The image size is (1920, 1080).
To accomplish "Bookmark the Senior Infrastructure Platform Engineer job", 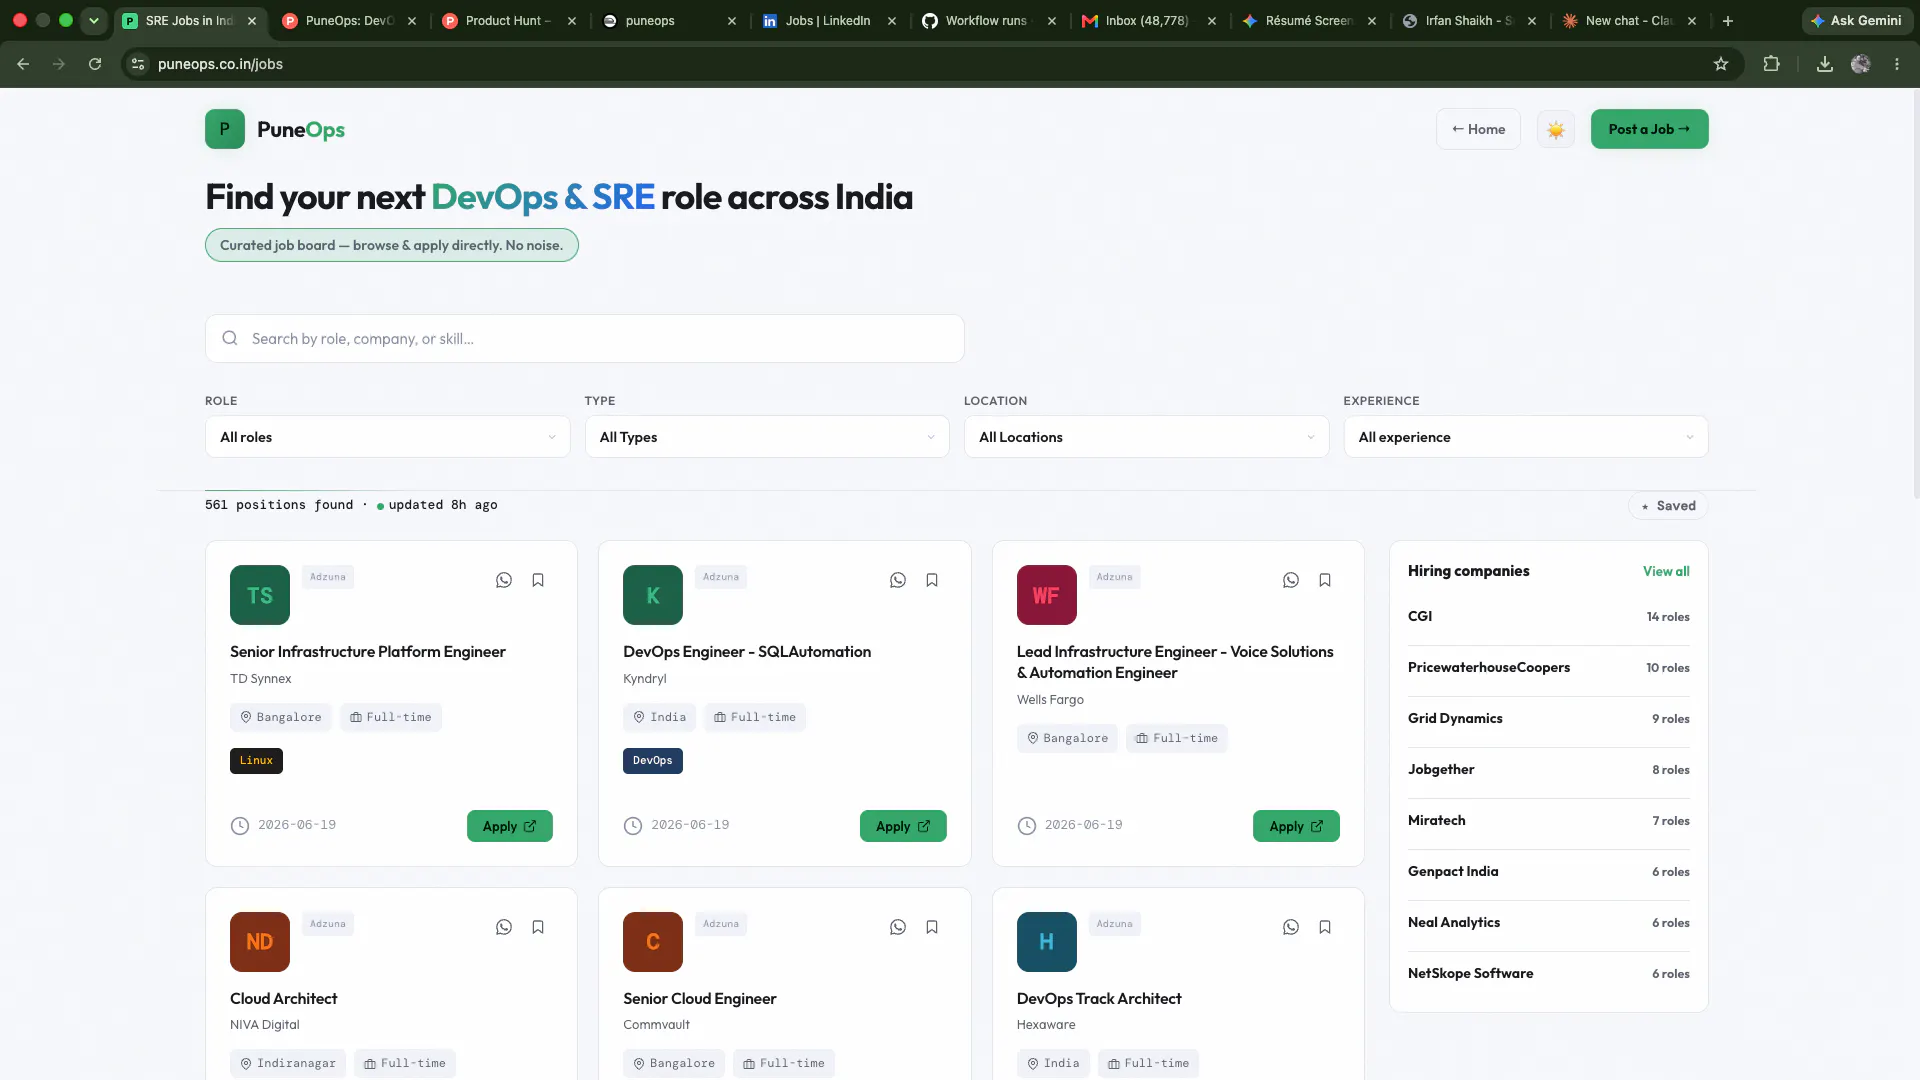I will click(538, 580).
